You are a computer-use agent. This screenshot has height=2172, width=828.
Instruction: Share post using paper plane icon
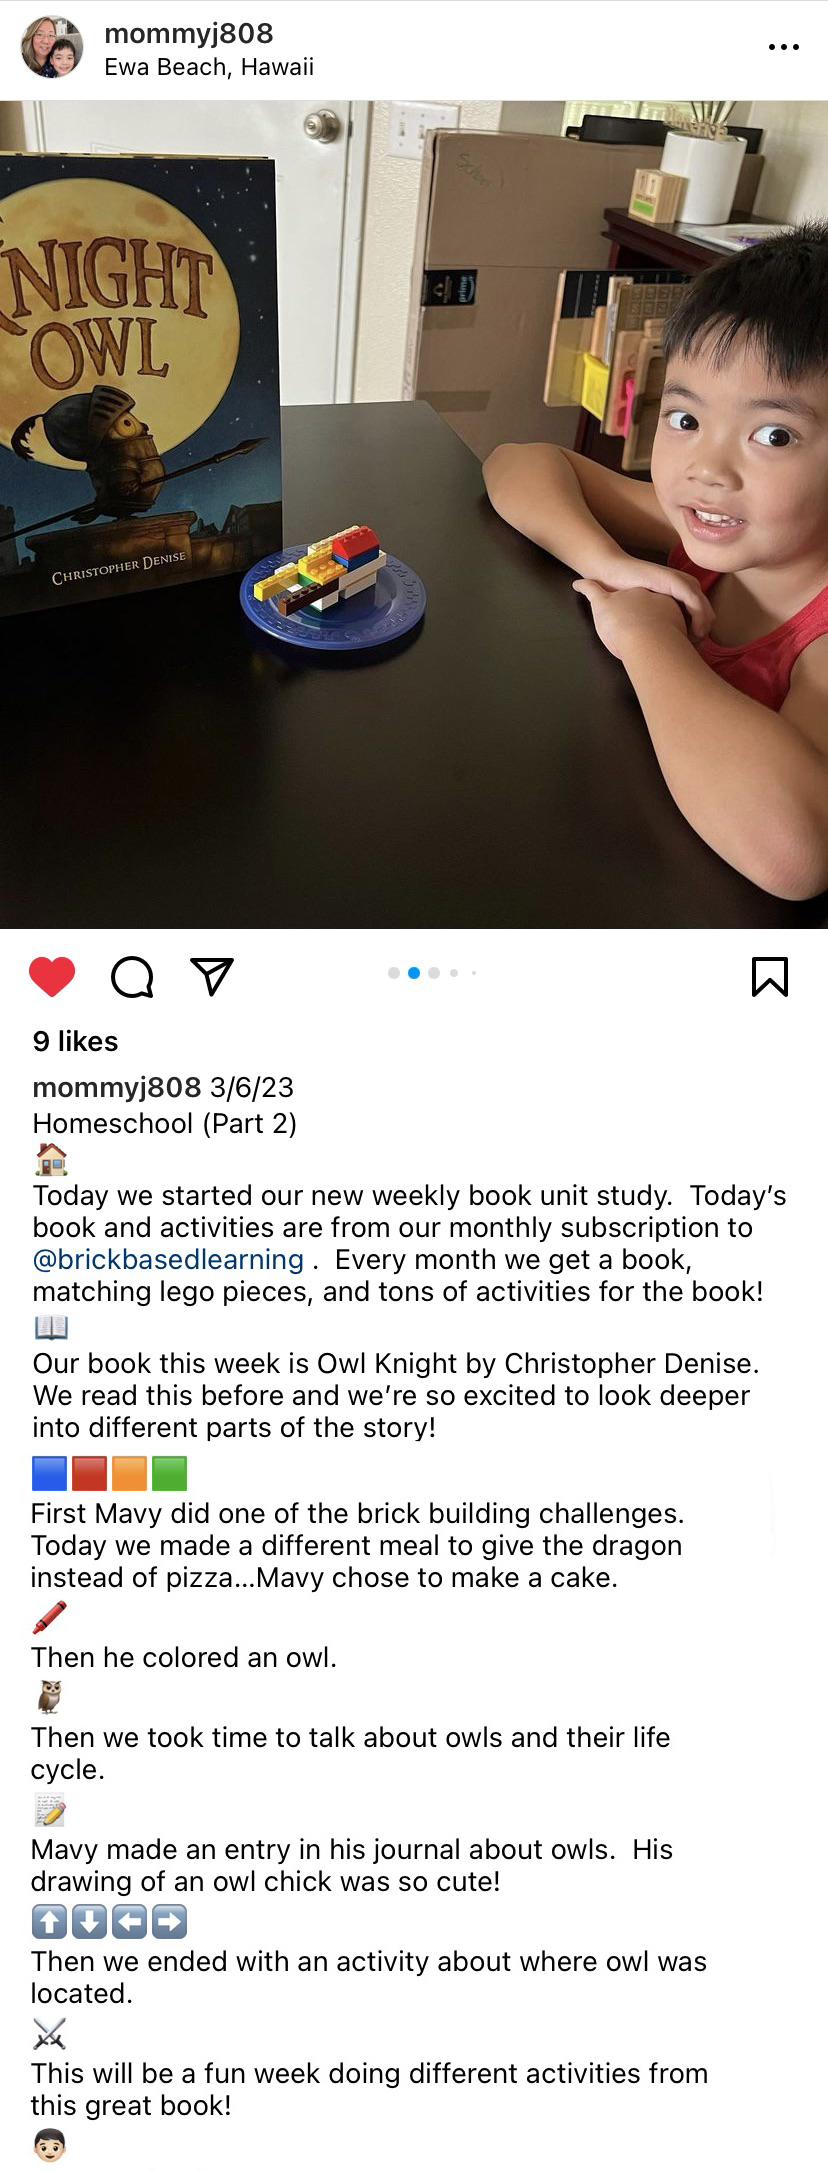point(212,976)
